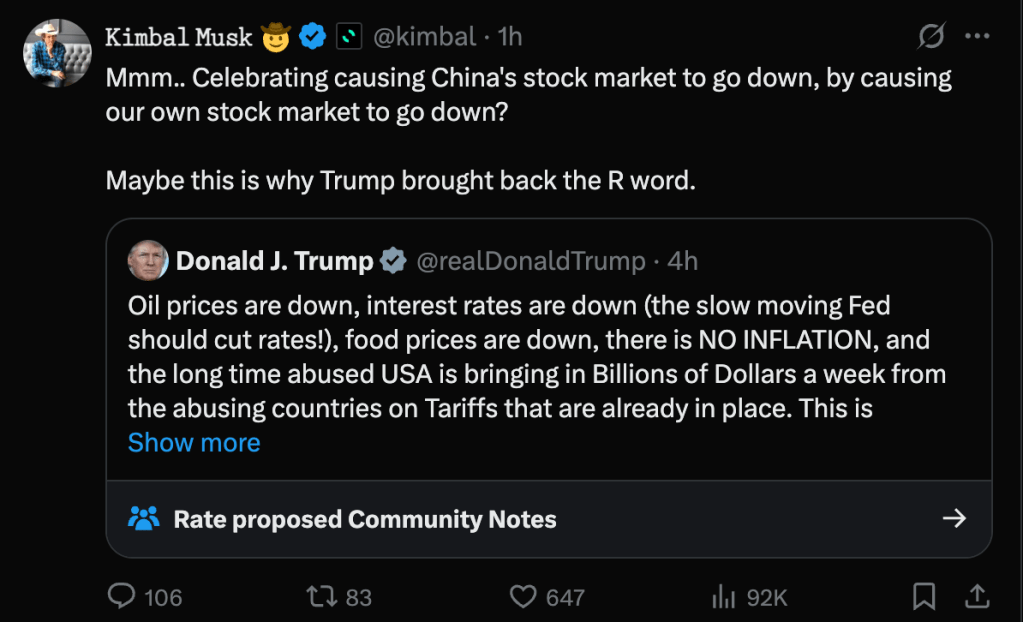
Task: Open the @kimbal handle link
Action: pos(424,38)
